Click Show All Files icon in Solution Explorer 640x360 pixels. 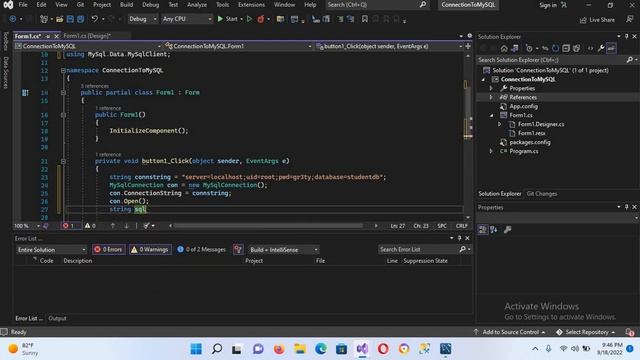pyautogui.click(x=576, y=49)
